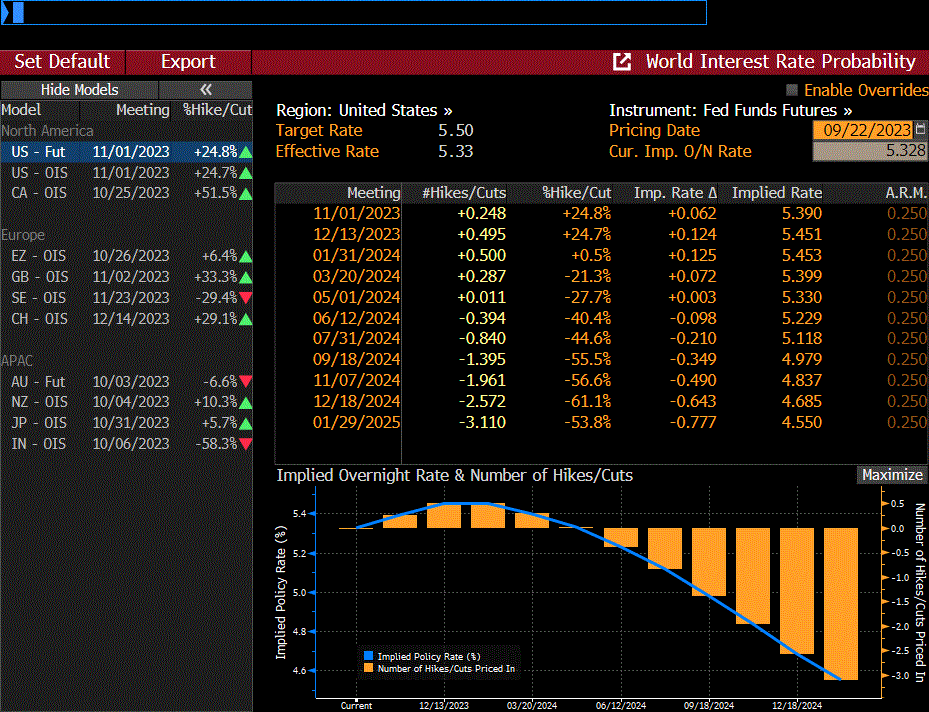Click the blue command-line prompt arrow at top
This screenshot has height=712, width=929.
[x=5, y=12]
